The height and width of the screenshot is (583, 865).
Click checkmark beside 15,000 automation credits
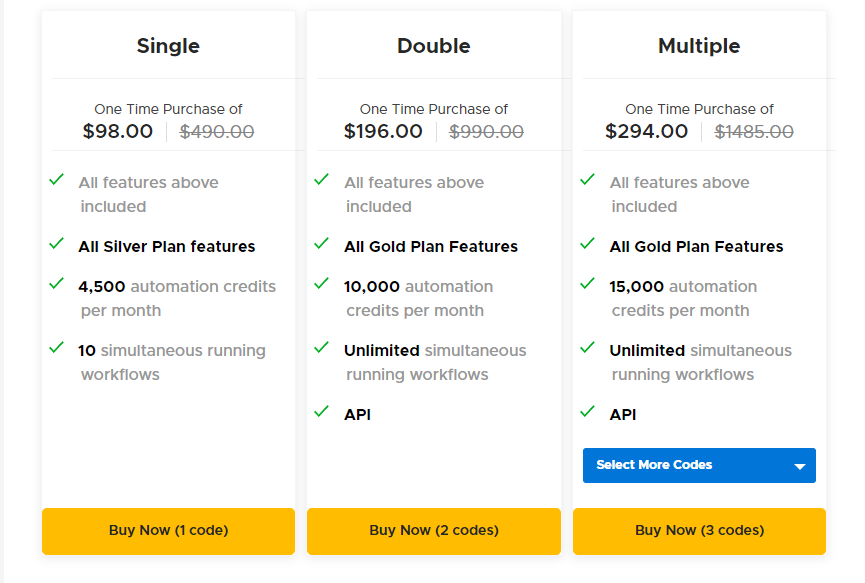coord(587,284)
